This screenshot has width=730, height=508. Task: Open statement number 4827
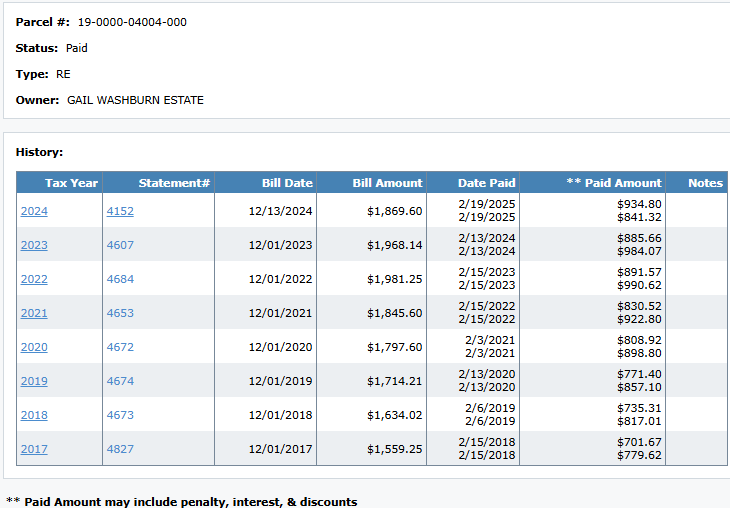(120, 449)
